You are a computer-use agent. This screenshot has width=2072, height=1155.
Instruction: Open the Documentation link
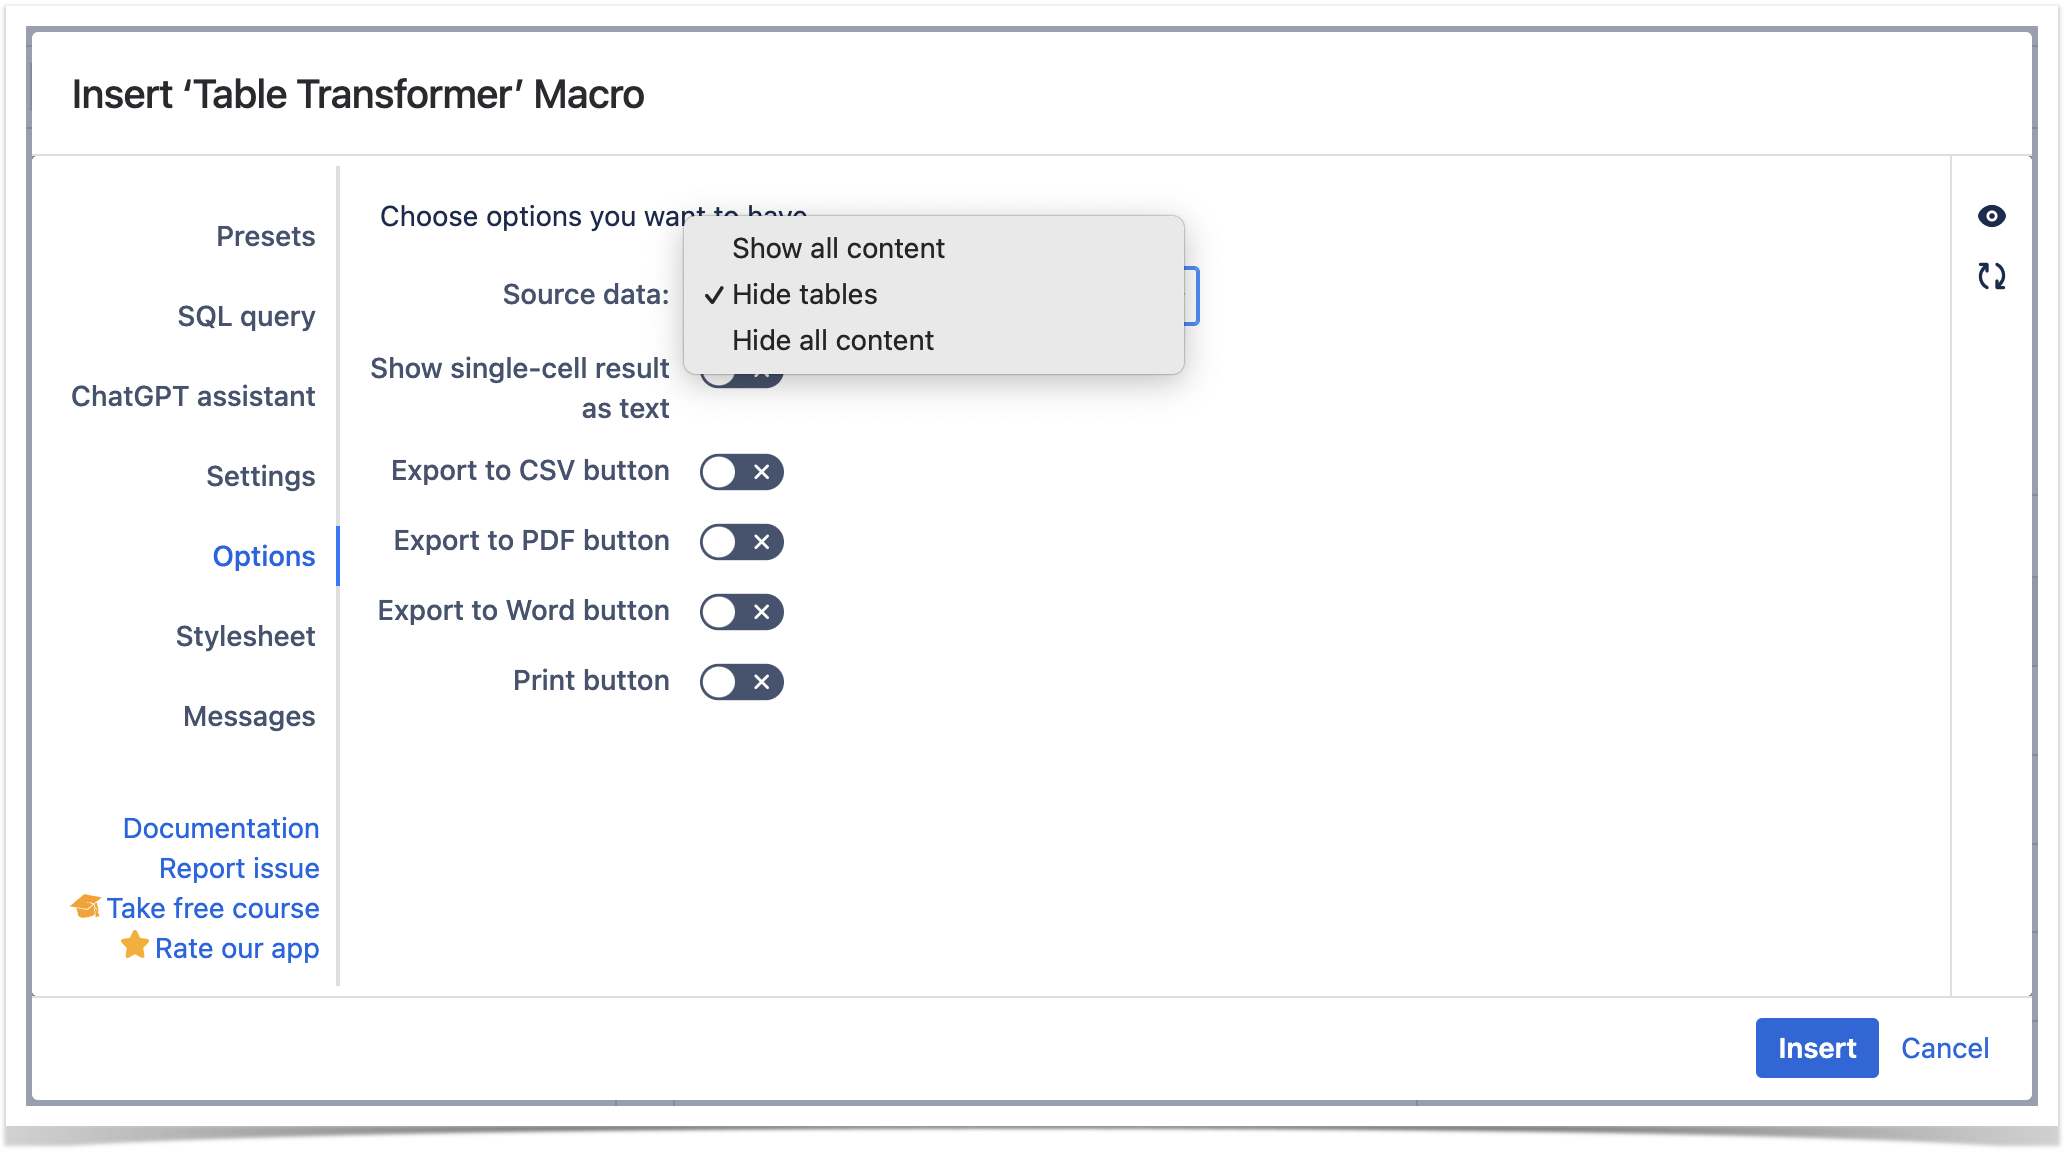pyautogui.click(x=221, y=828)
